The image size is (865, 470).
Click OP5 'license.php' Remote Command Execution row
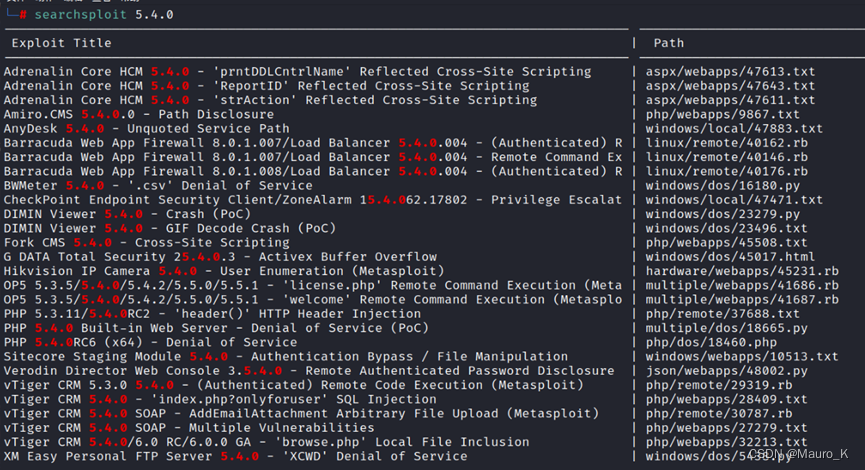pos(313,286)
